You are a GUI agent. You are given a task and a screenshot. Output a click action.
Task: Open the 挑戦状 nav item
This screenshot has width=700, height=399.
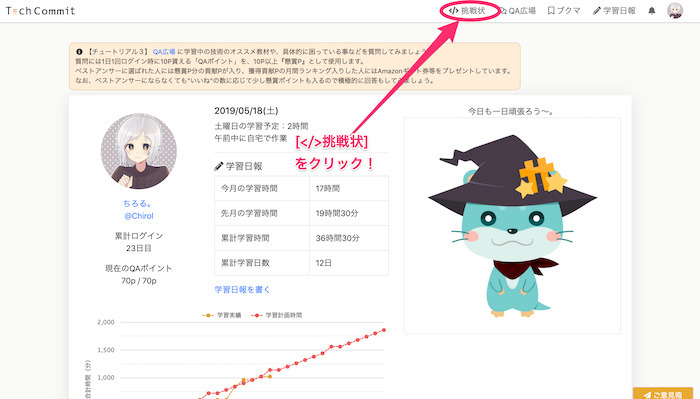tap(467, 10)
